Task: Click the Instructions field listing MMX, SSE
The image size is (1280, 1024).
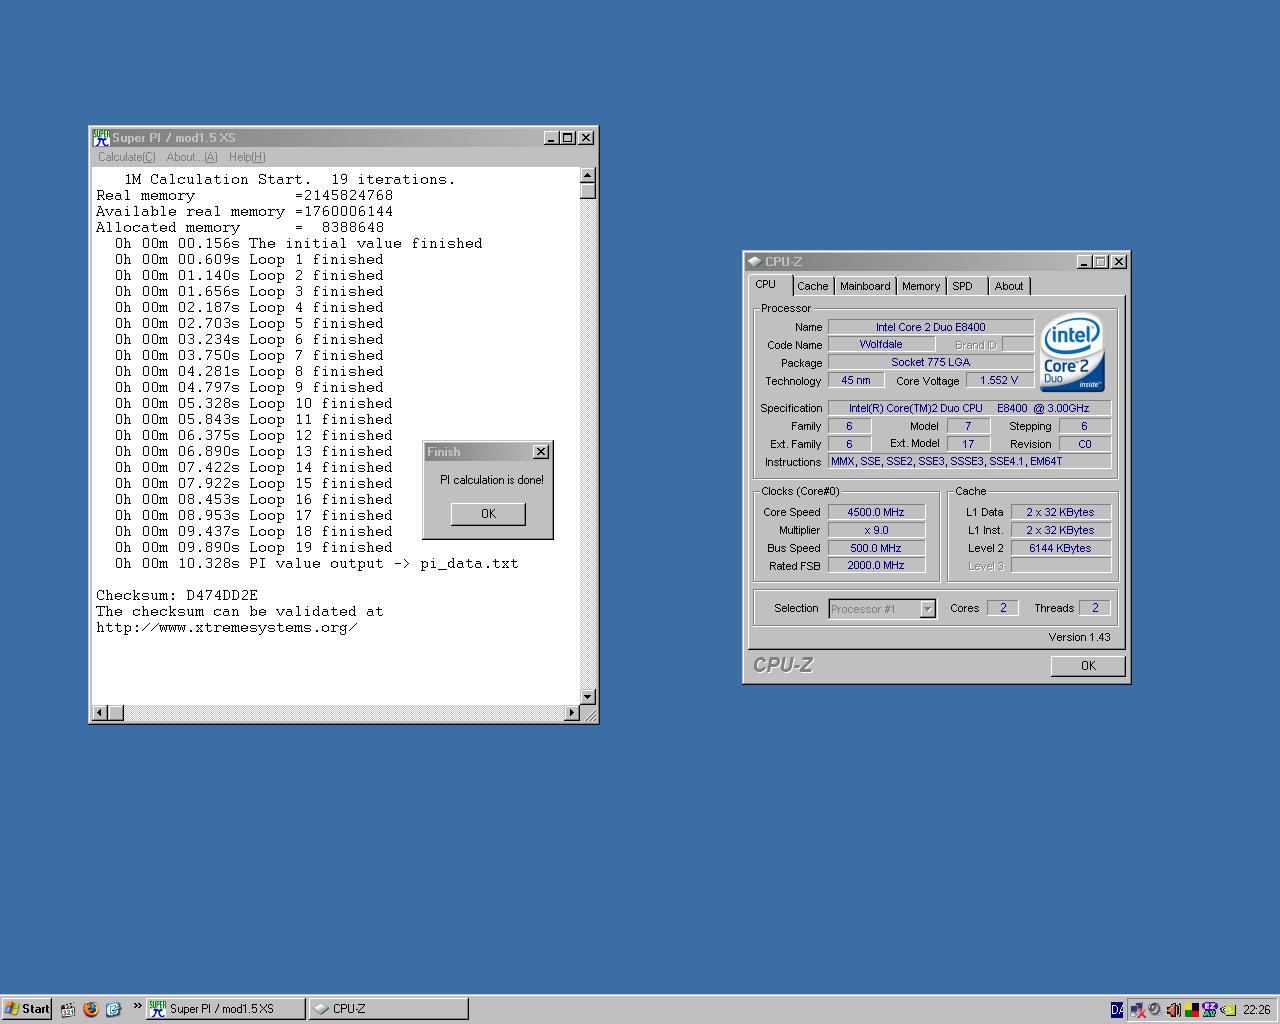Action: coord(969,461)
